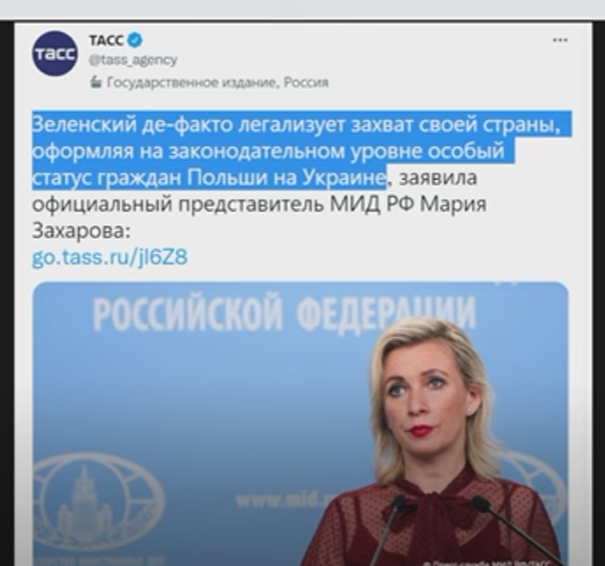Open the 'Государственное издание, Россия' label
The image size is (605, 566).
click(x=217, y=82)
